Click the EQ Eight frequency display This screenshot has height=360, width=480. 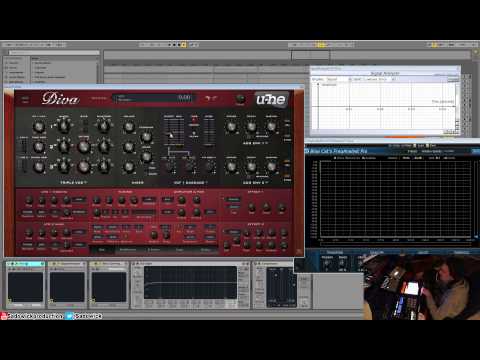point(190,282)
